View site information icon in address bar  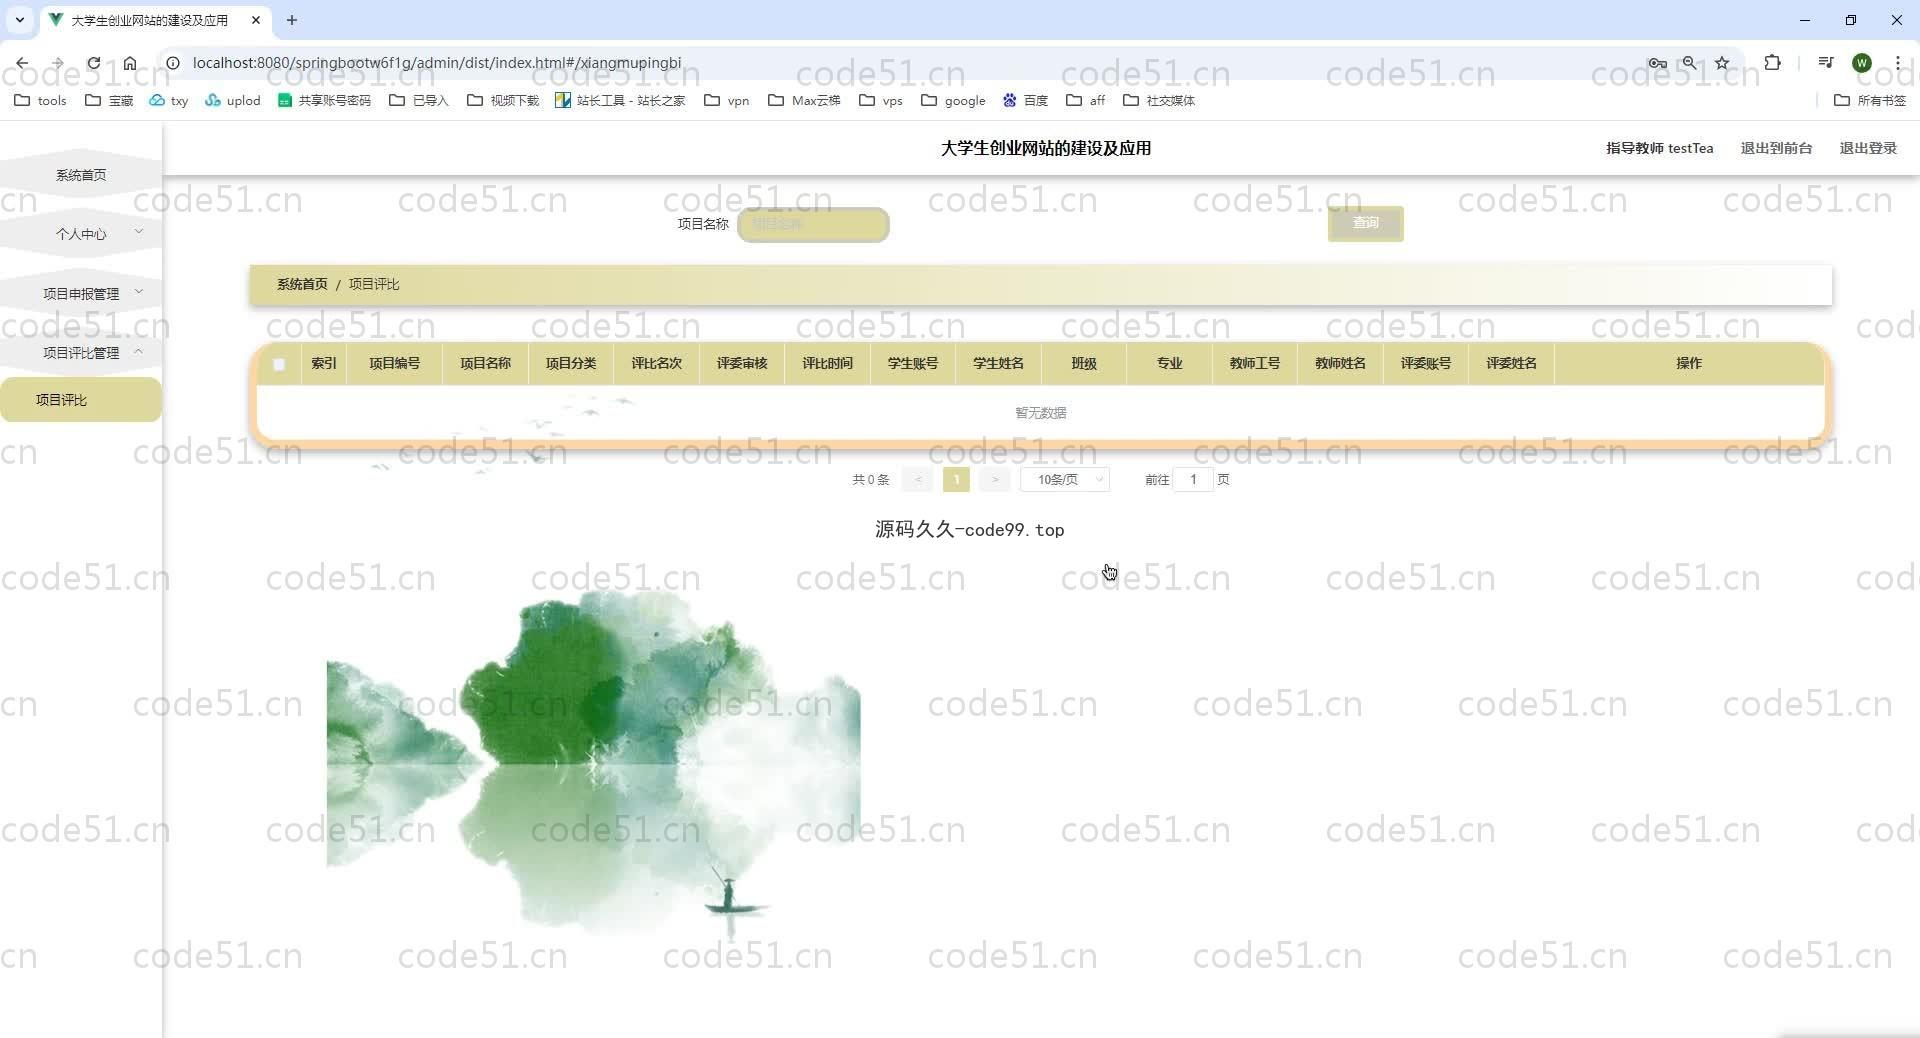[x=172, y=63]
